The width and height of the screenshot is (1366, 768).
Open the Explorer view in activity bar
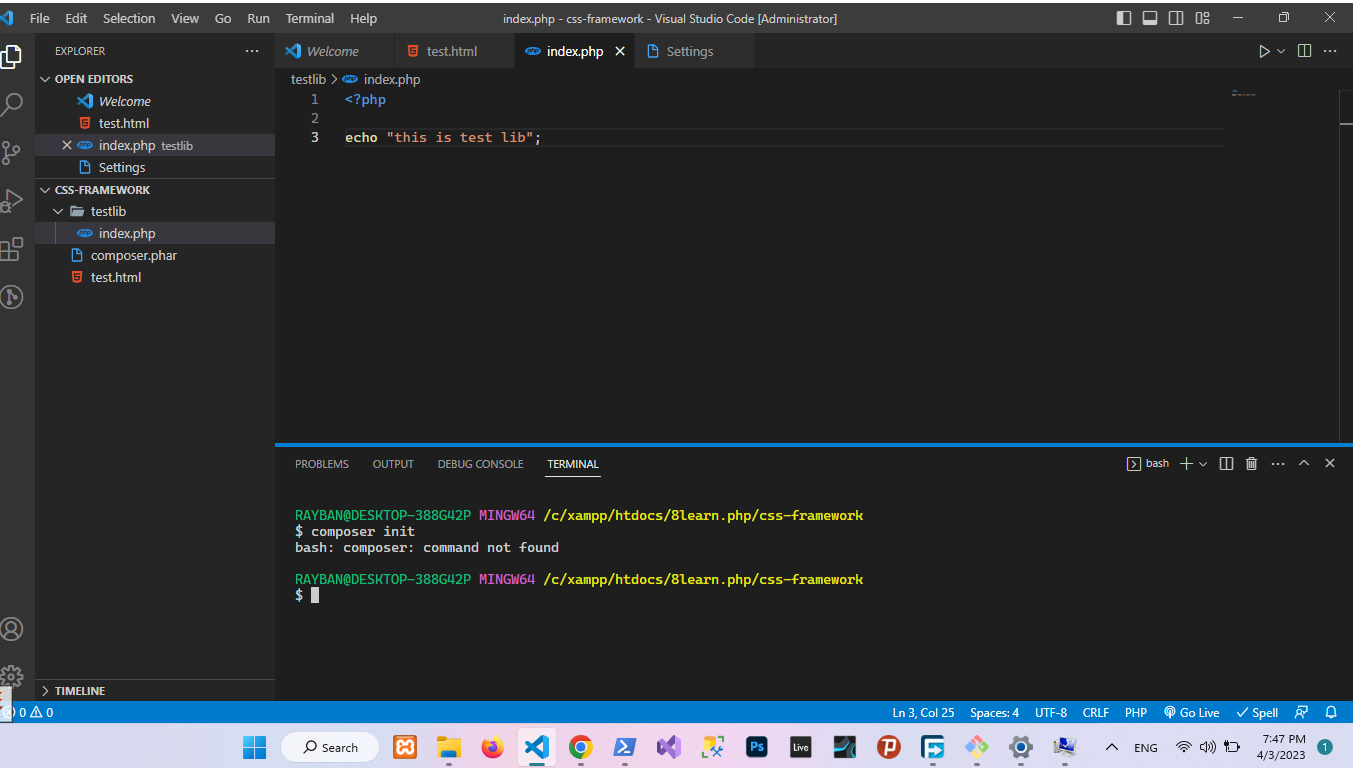[11, 57]
